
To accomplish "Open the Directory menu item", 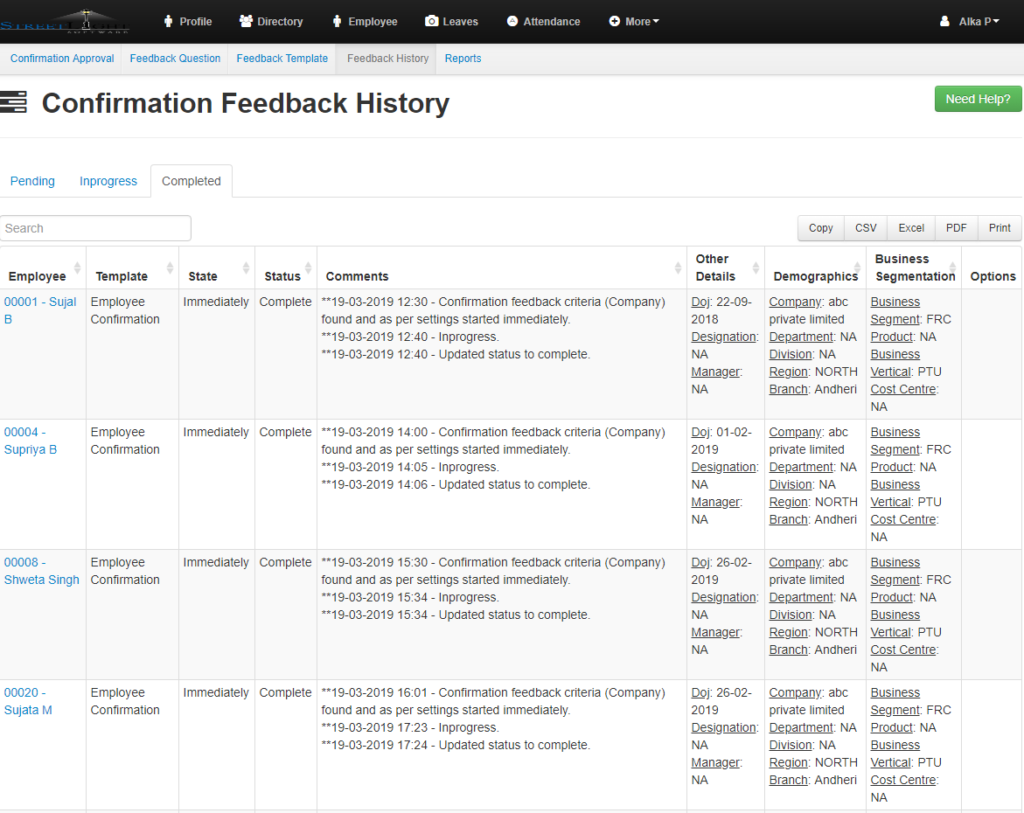I will click(x=271, y=22).
